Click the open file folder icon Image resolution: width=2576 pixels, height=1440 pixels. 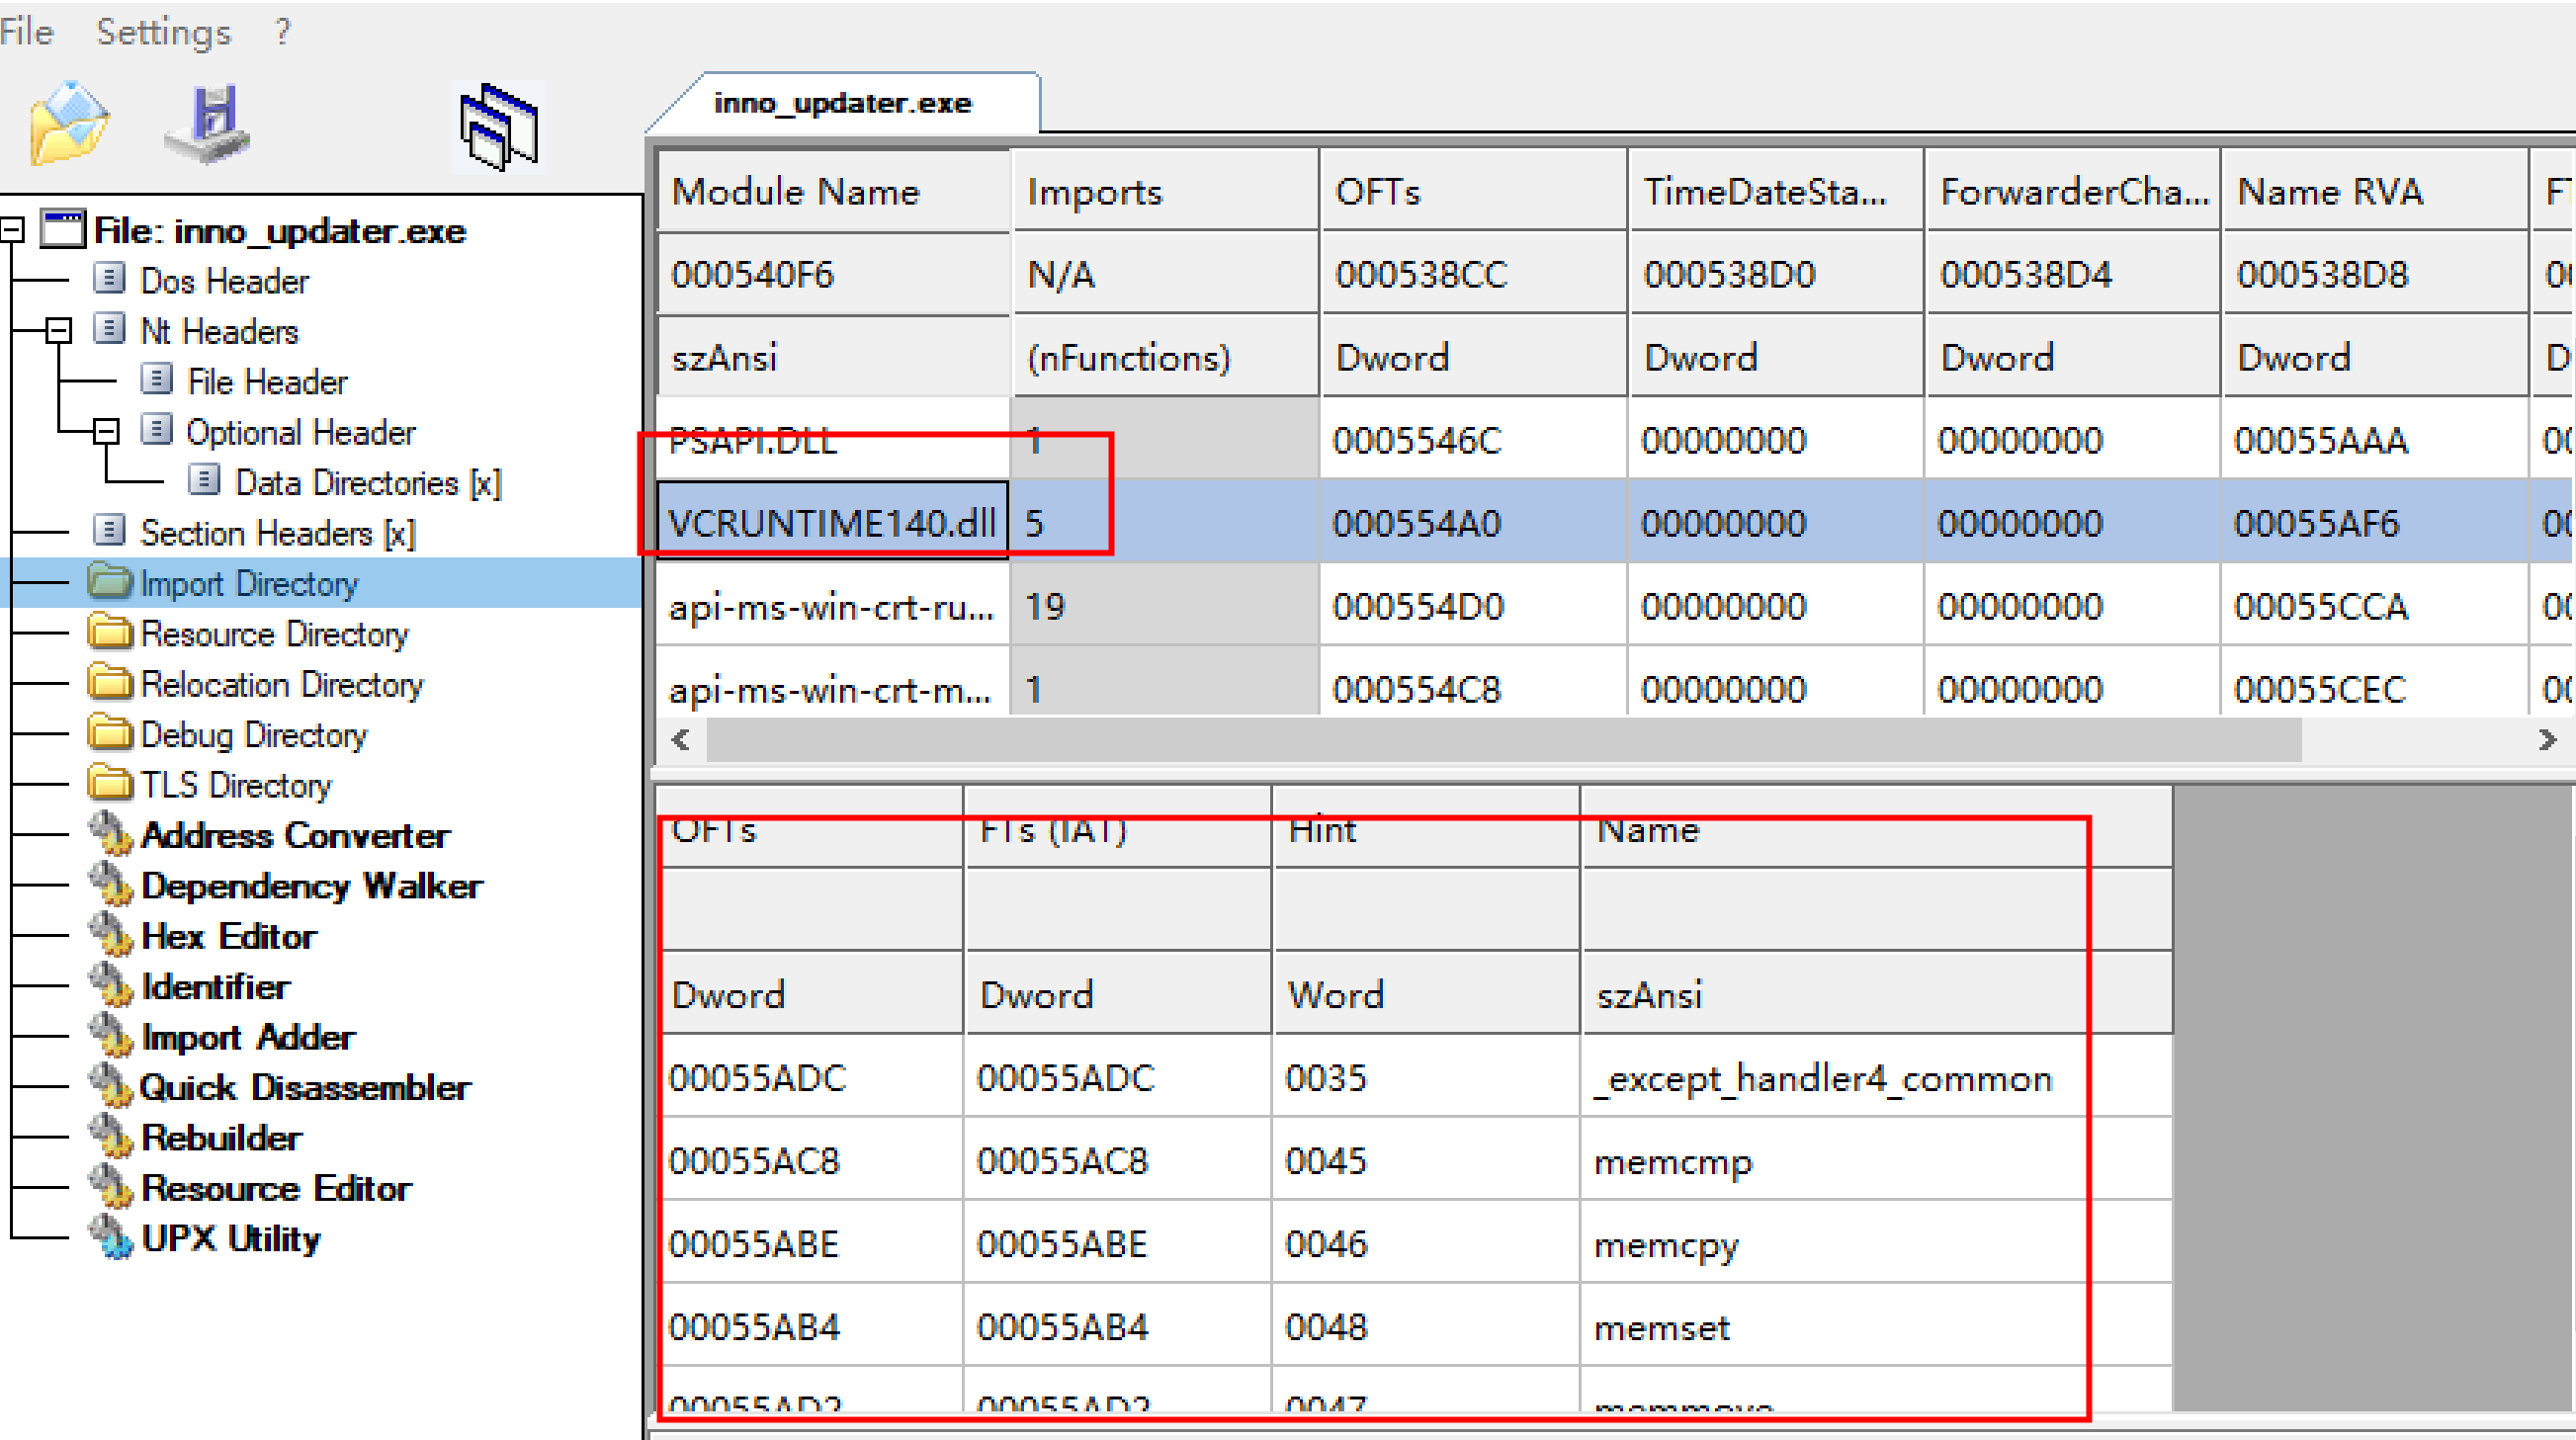pyautogui.click(x=68, y=124)
